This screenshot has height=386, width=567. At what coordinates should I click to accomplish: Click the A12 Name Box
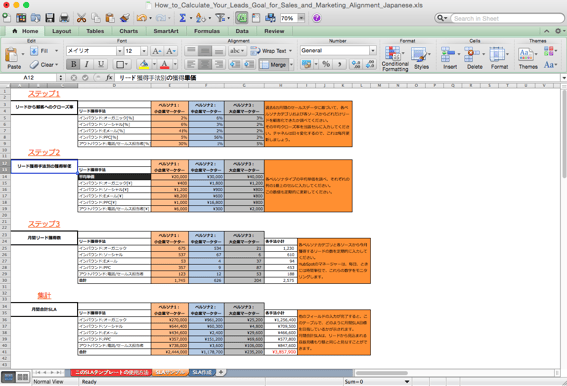coord(29,78)
